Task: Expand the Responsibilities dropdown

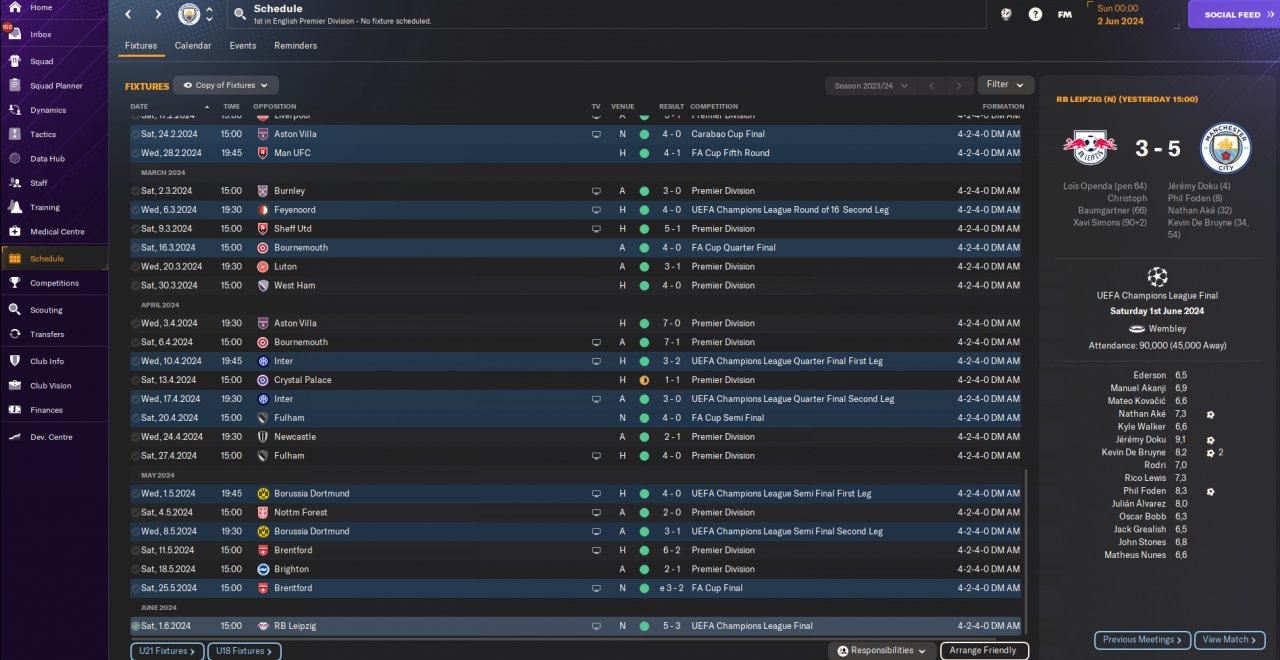Action: pos(882,650)
